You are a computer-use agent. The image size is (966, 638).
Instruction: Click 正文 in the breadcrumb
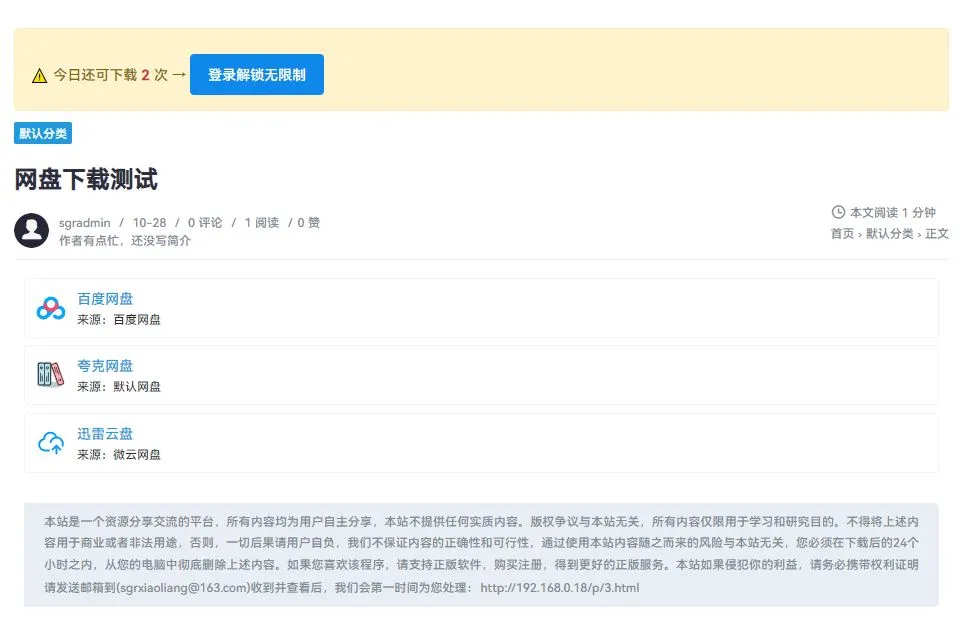click(937, 234)
